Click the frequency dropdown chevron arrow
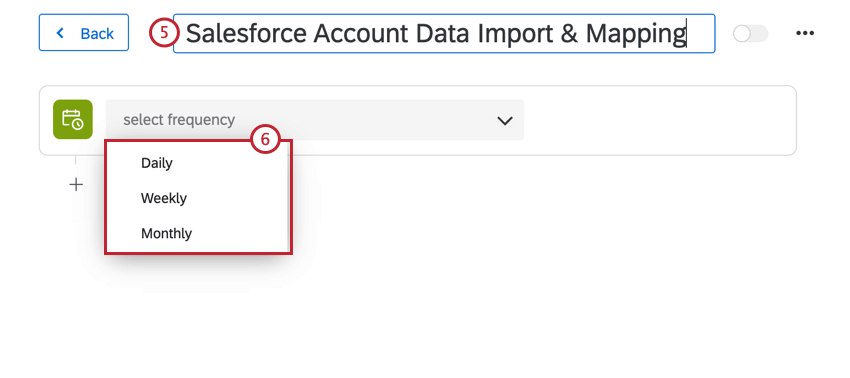This screenshot has width=850, height=378. coord(505,120)
